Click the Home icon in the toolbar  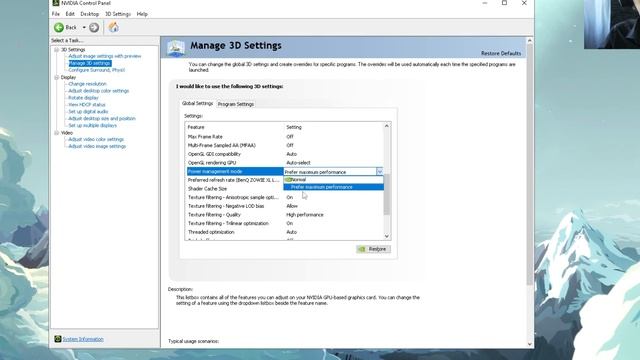[x=113, y=27]
